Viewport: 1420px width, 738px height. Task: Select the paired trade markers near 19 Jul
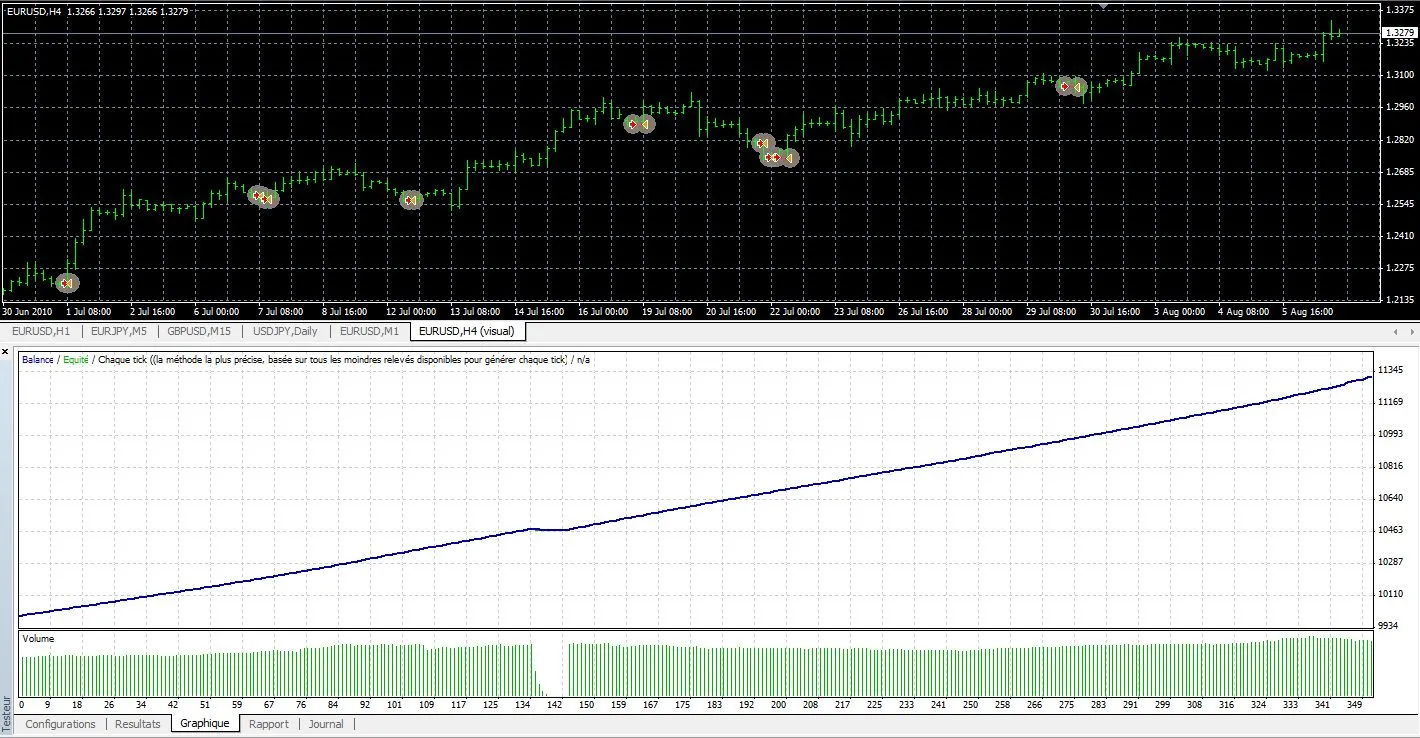tap(638, 124)
